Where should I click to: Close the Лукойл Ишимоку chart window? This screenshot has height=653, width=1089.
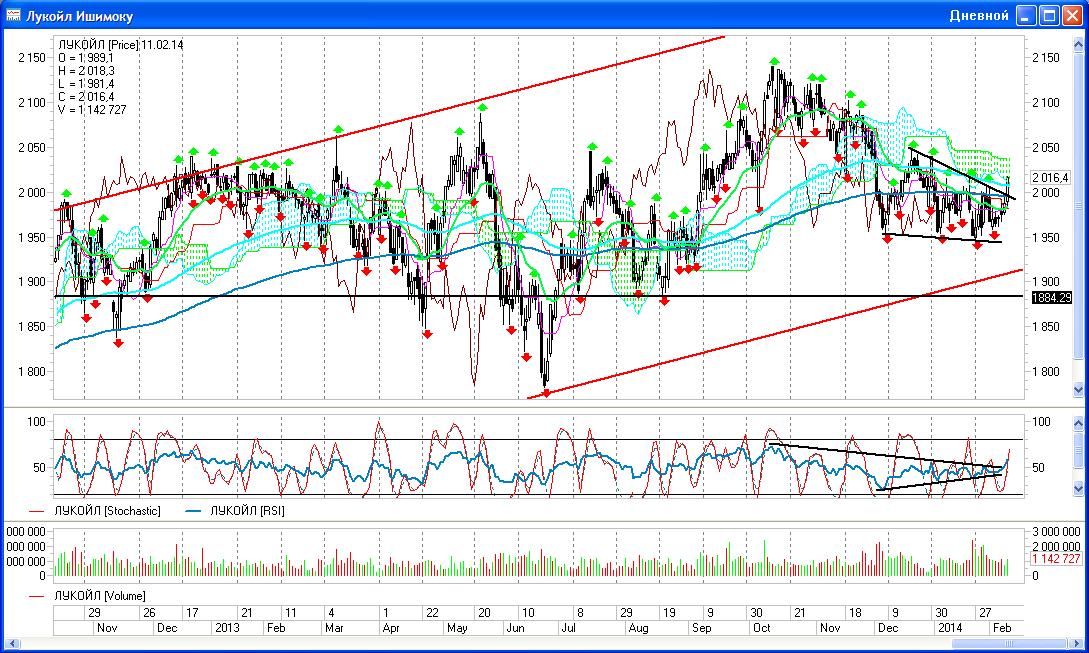1071,16
